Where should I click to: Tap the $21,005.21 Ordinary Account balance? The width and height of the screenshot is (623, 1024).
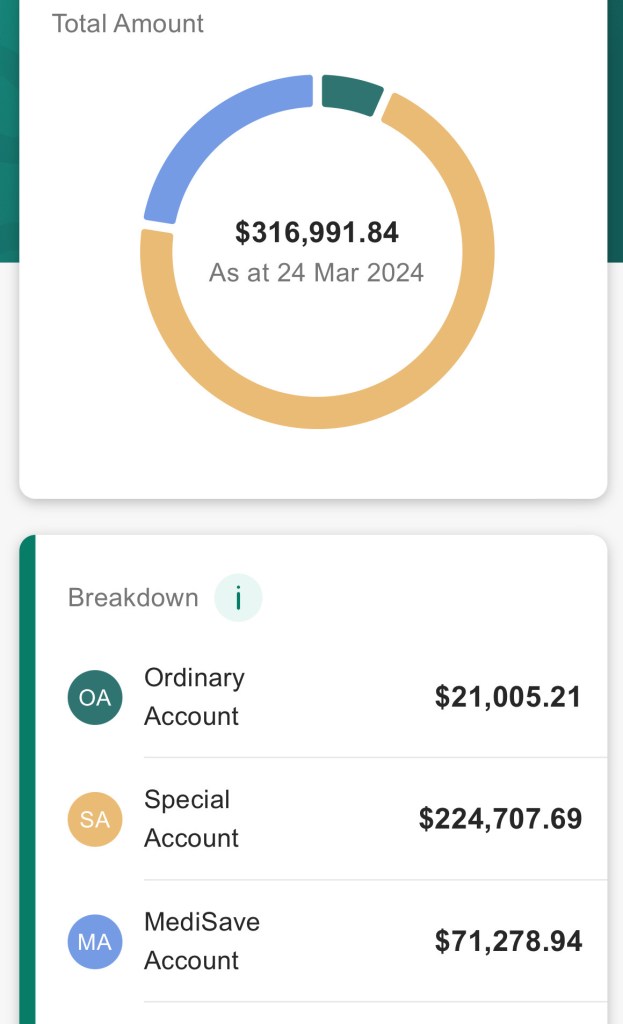[507, 697]
